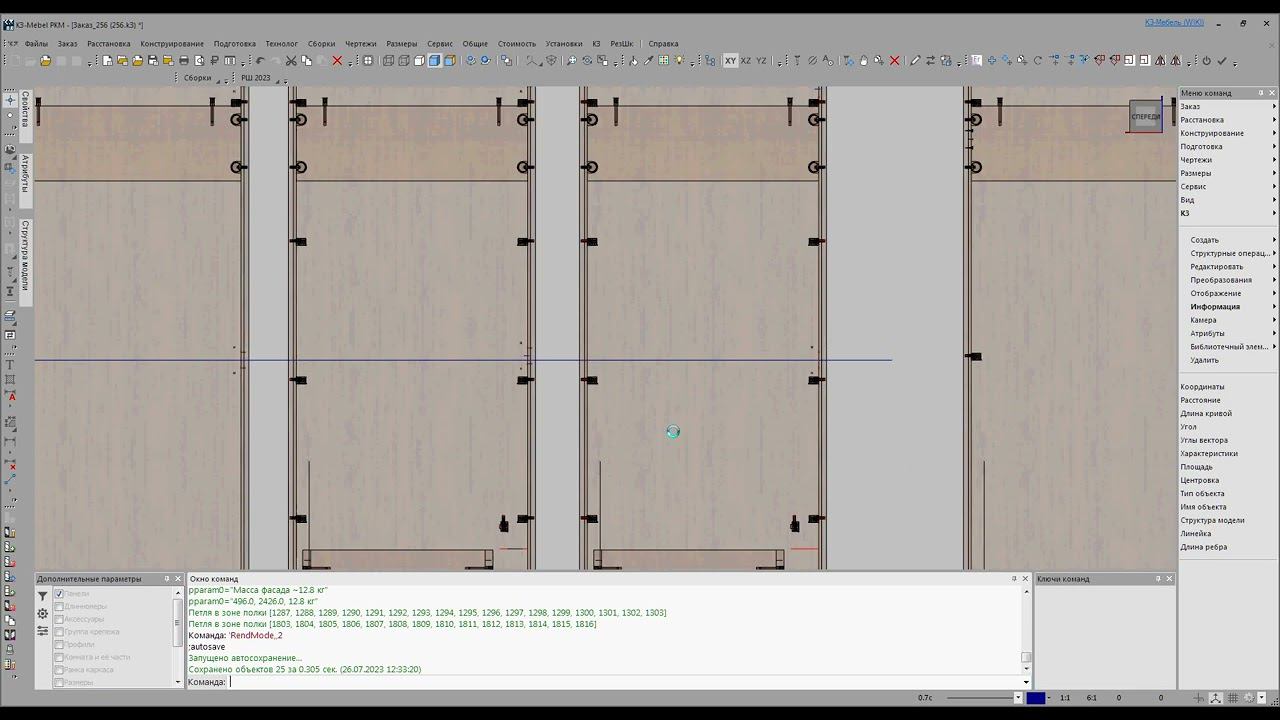Select the scissors cut icon
This screenshot has width=1280, height=720.
pos(291,61)
